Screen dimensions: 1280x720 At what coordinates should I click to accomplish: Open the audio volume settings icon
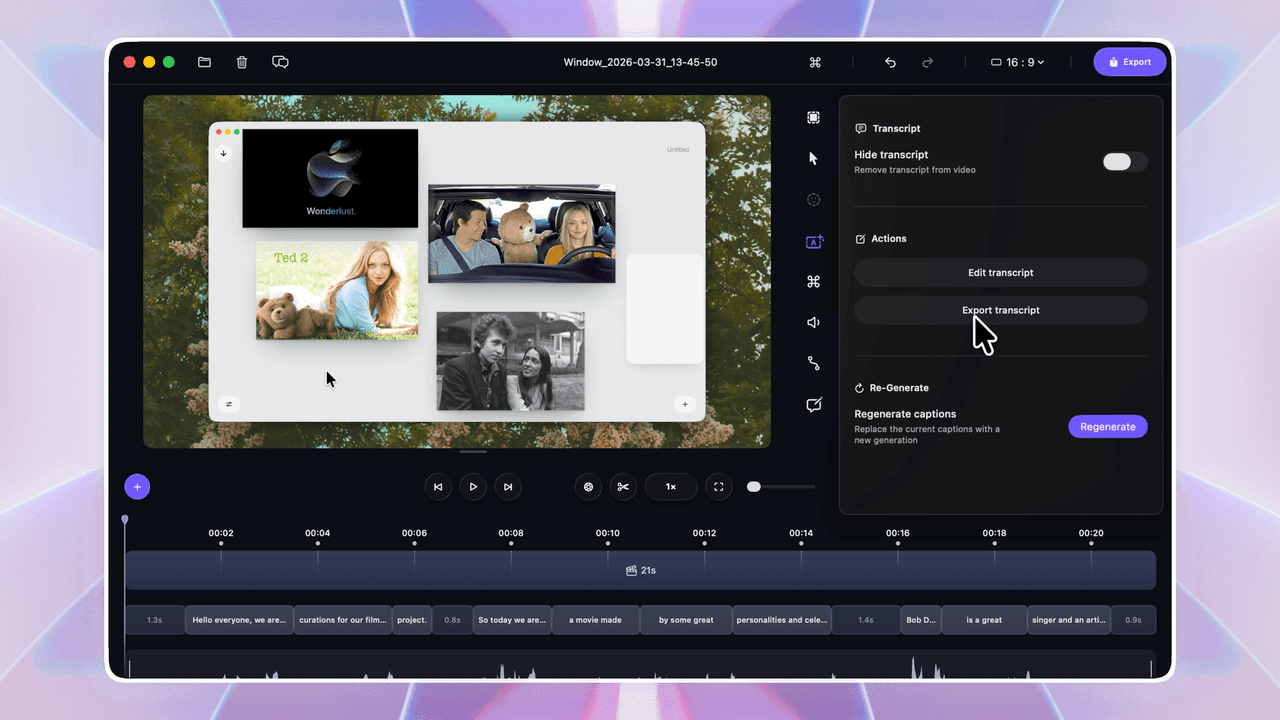tap(814, 322)
